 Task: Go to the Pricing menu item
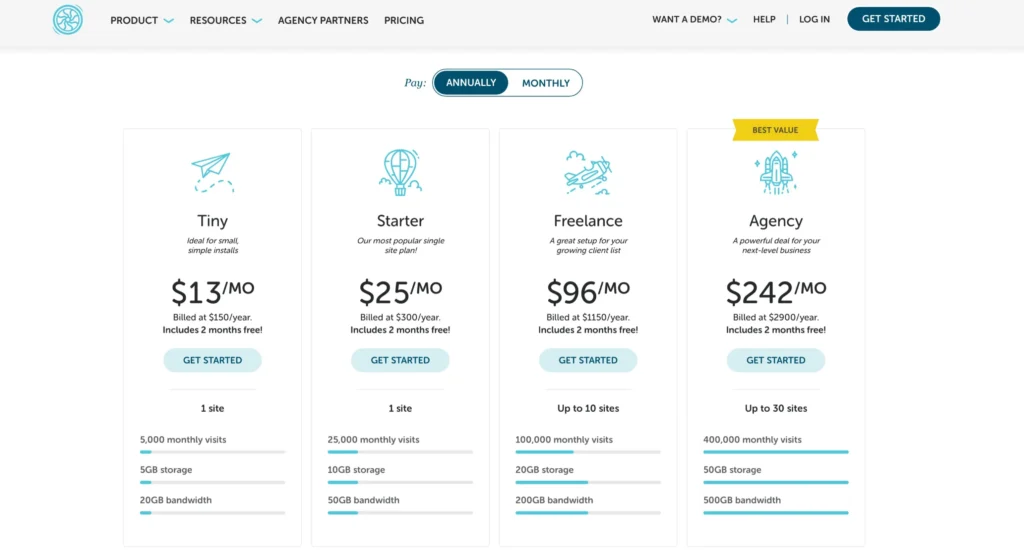404,20
